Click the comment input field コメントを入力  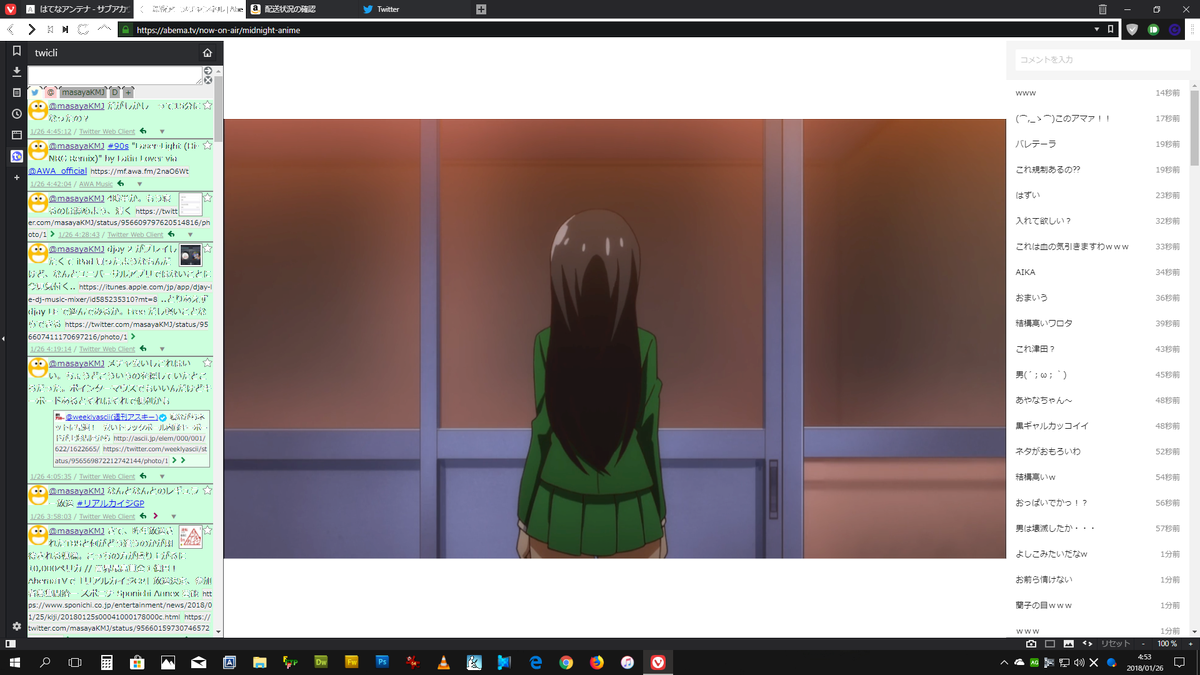coord(1103,60)
